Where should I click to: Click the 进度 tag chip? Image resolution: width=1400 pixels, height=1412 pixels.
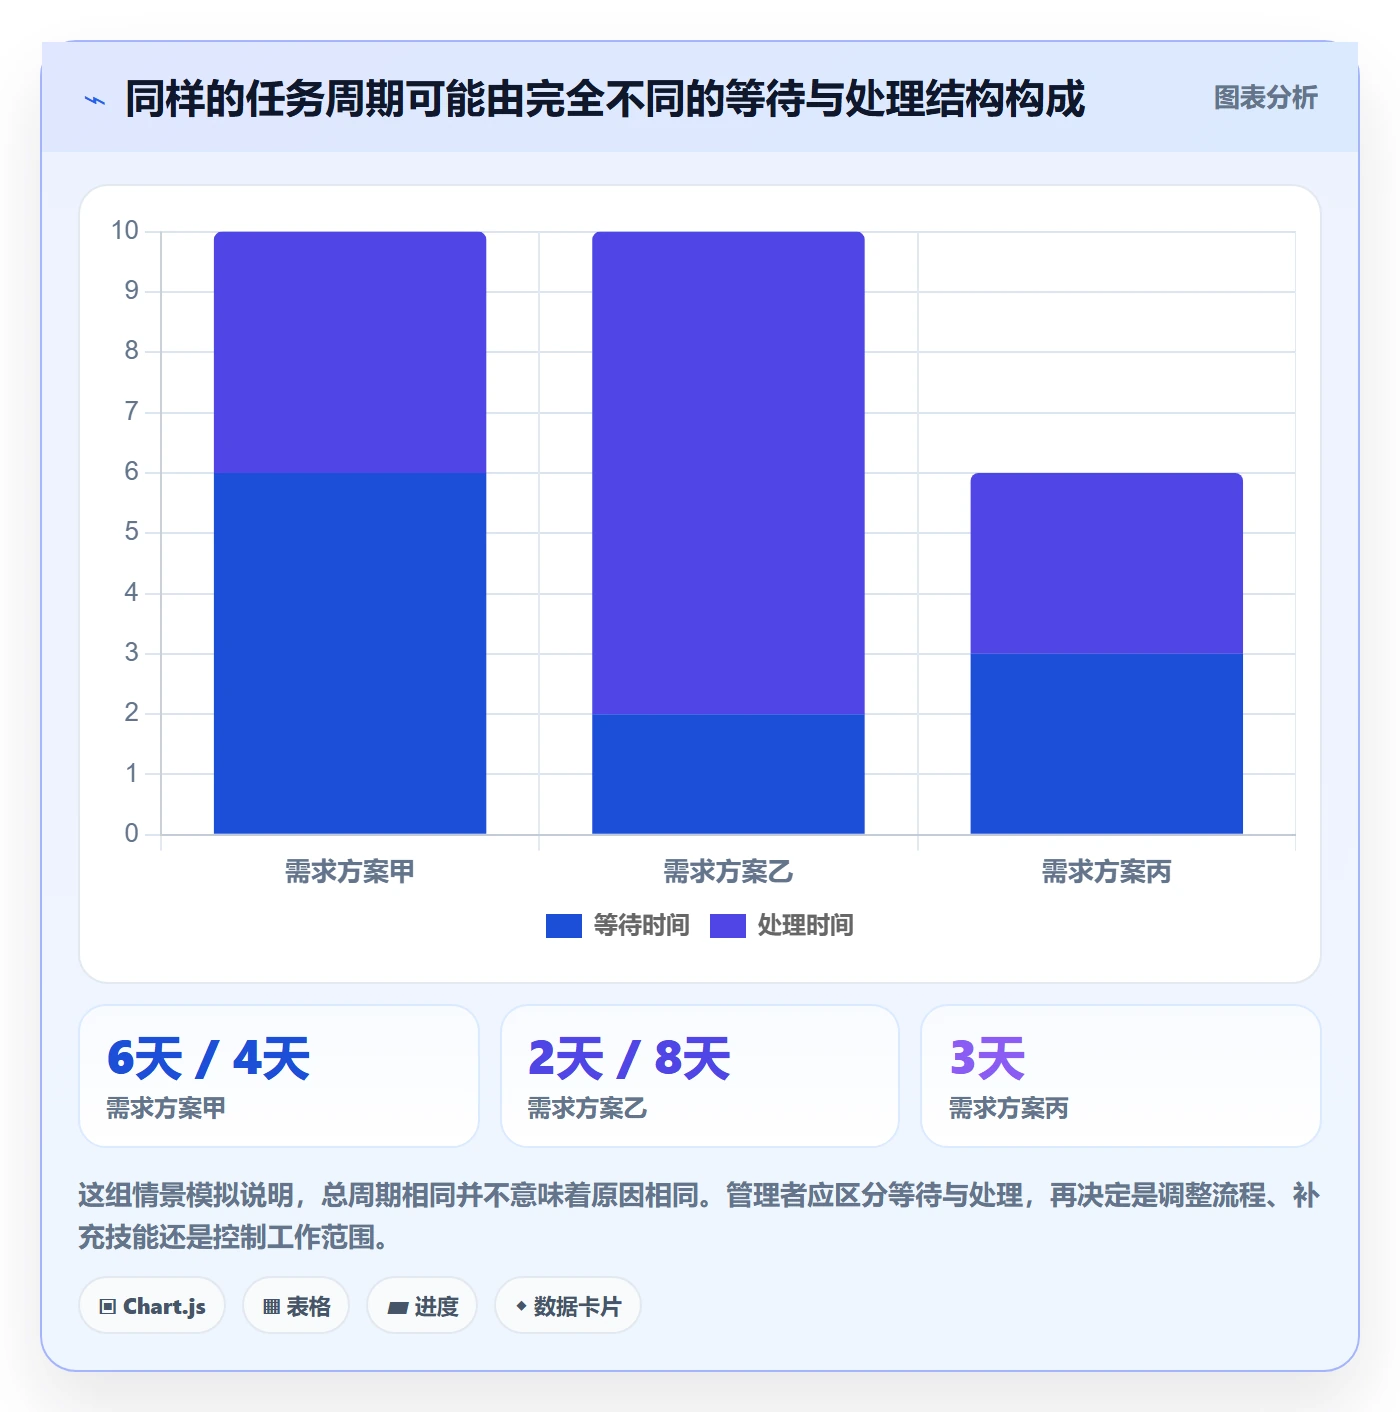coord(422,1306)
